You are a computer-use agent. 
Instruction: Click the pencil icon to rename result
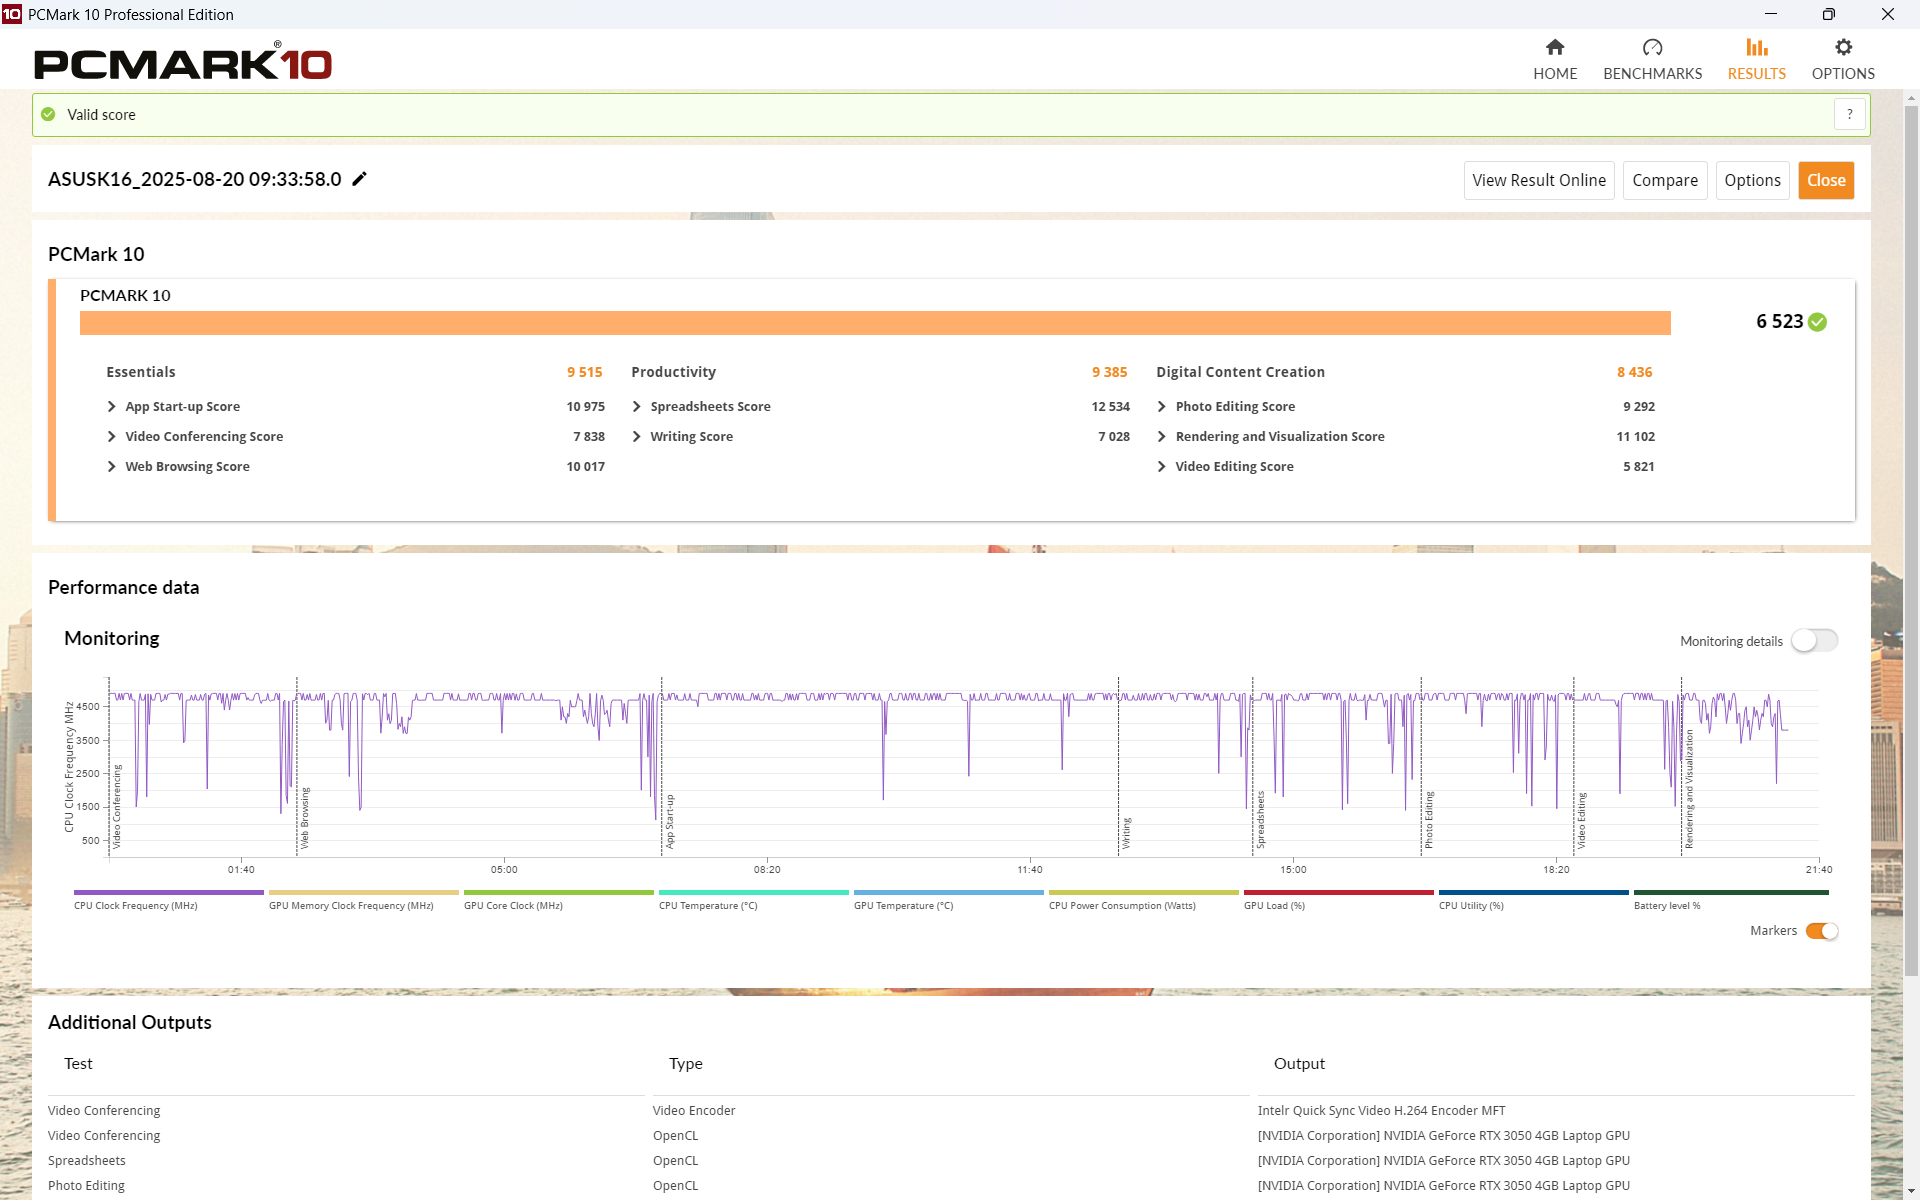(360, 179)
